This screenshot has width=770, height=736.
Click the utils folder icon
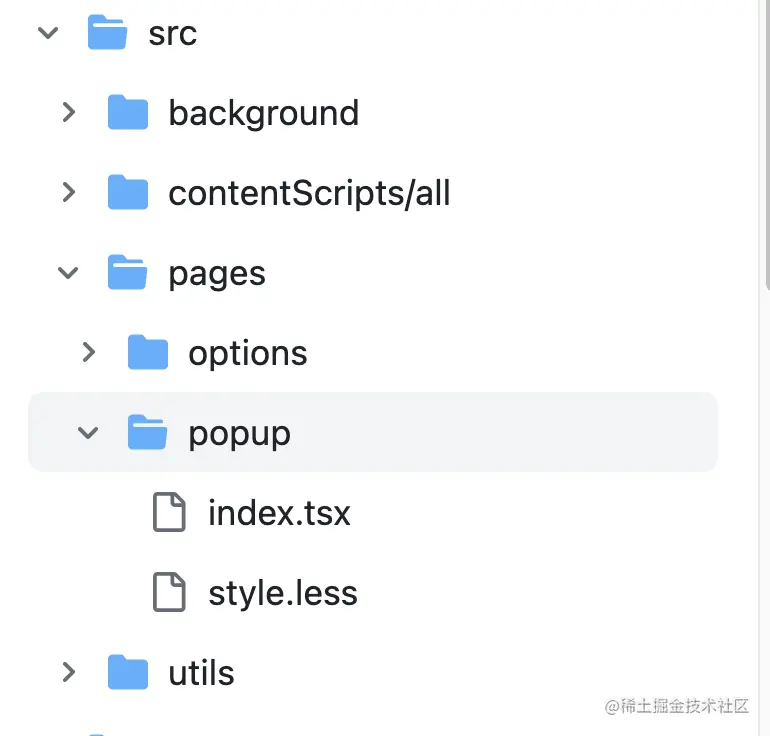point(128,672)
